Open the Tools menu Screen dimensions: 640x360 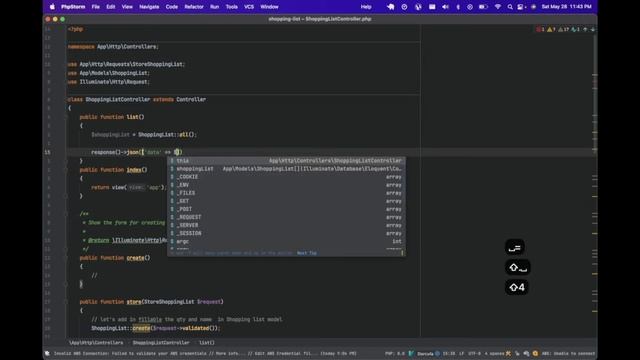[x=231, y=7]
